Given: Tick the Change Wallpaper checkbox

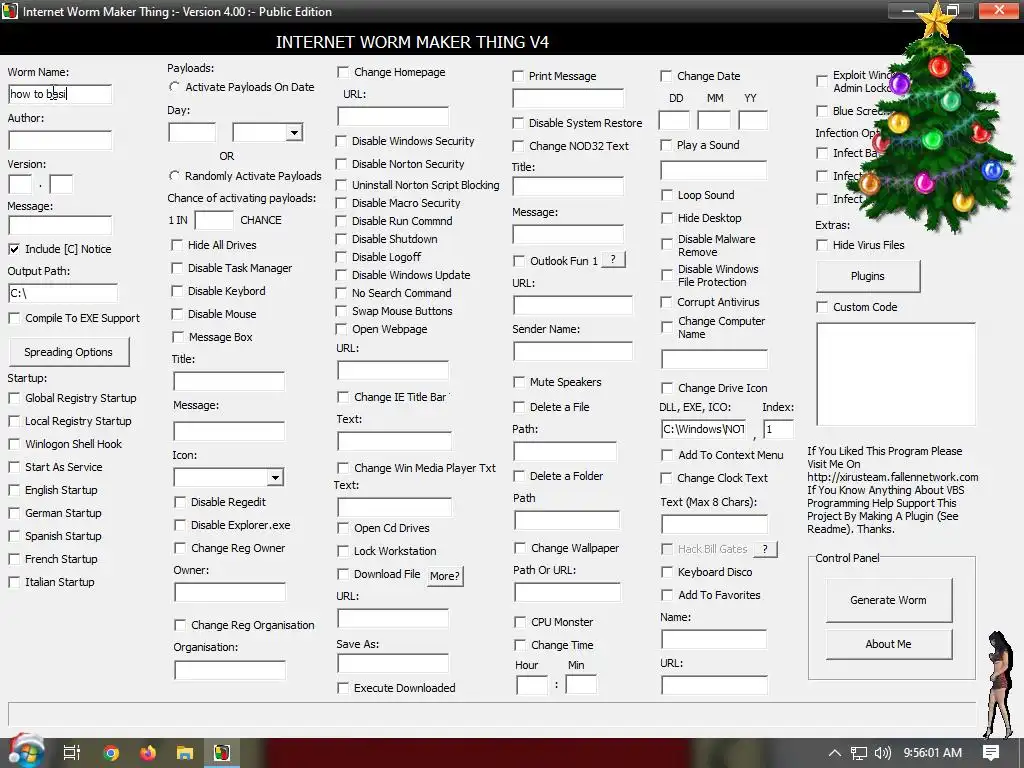Looking at the screenshot, I should [x=520, y=548].
